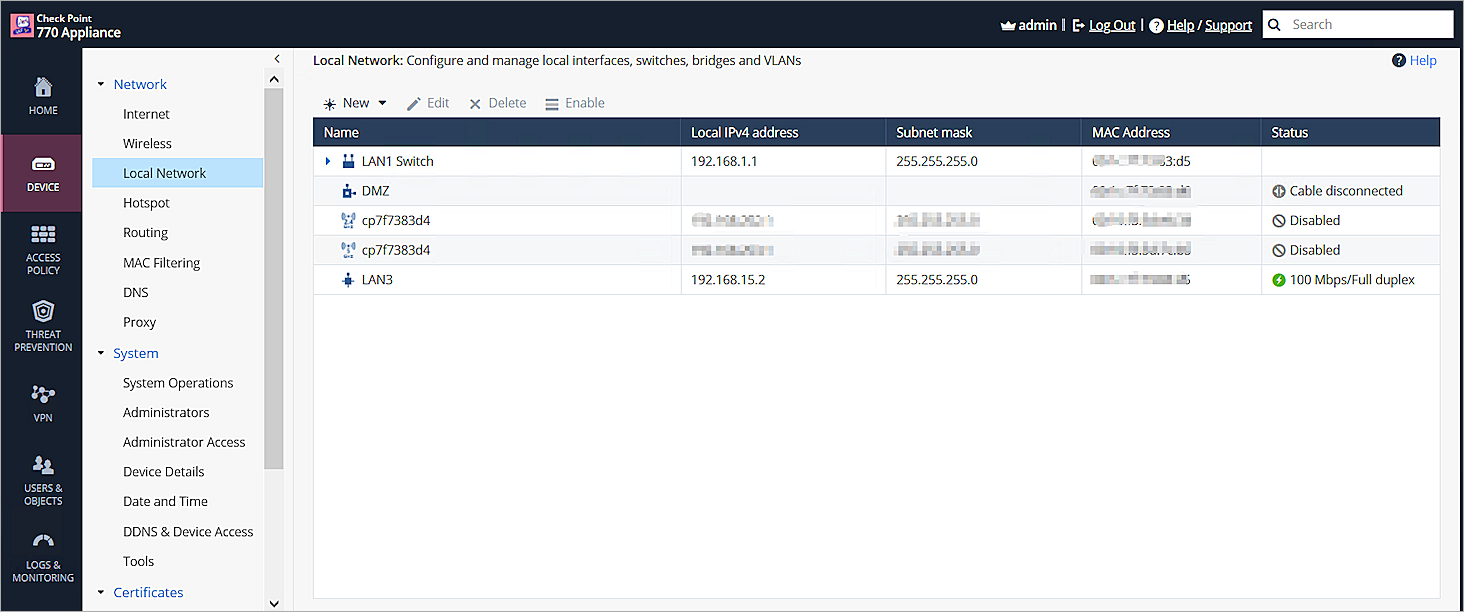
Task: Switch to the Routing settings page
Action: (144, 232)
